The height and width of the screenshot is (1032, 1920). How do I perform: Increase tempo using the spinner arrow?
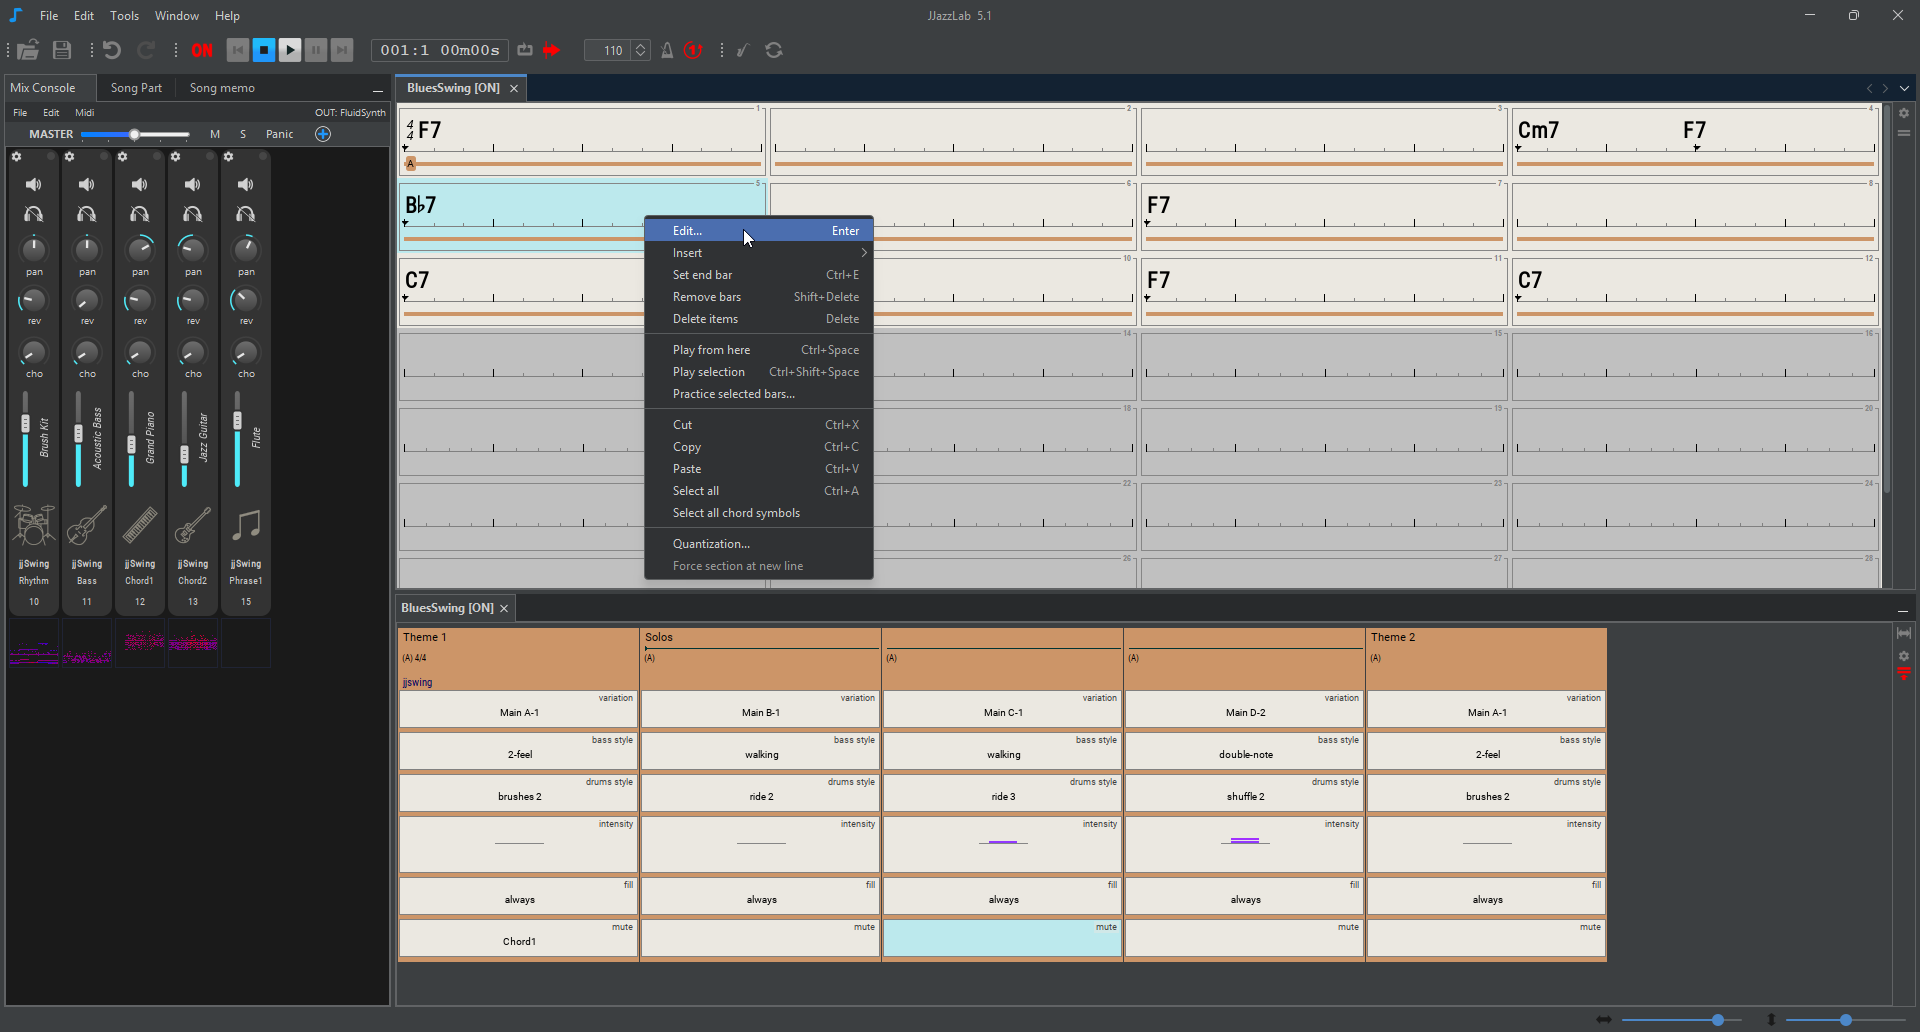click(641, 45)
